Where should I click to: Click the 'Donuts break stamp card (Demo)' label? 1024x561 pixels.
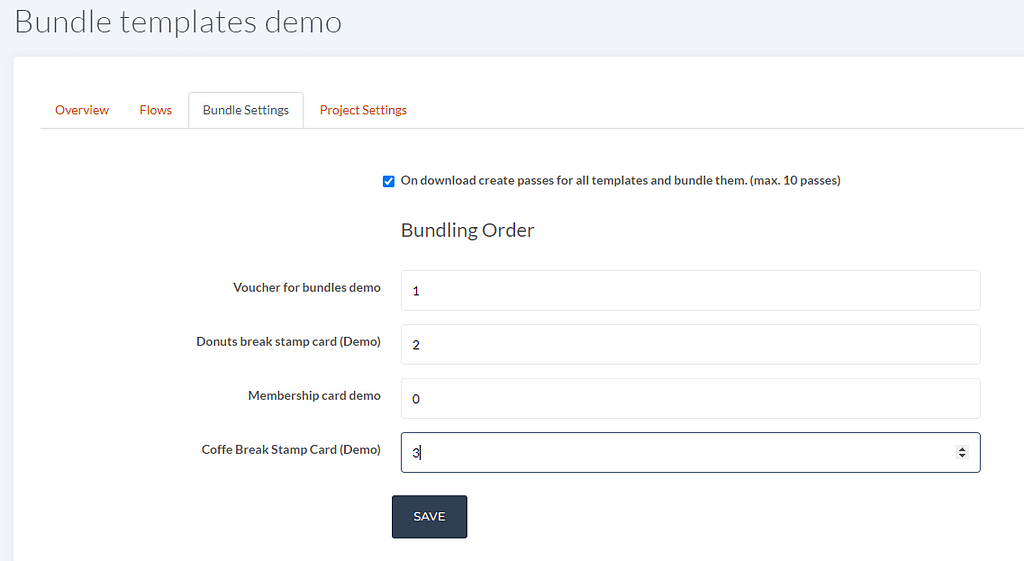289,342
